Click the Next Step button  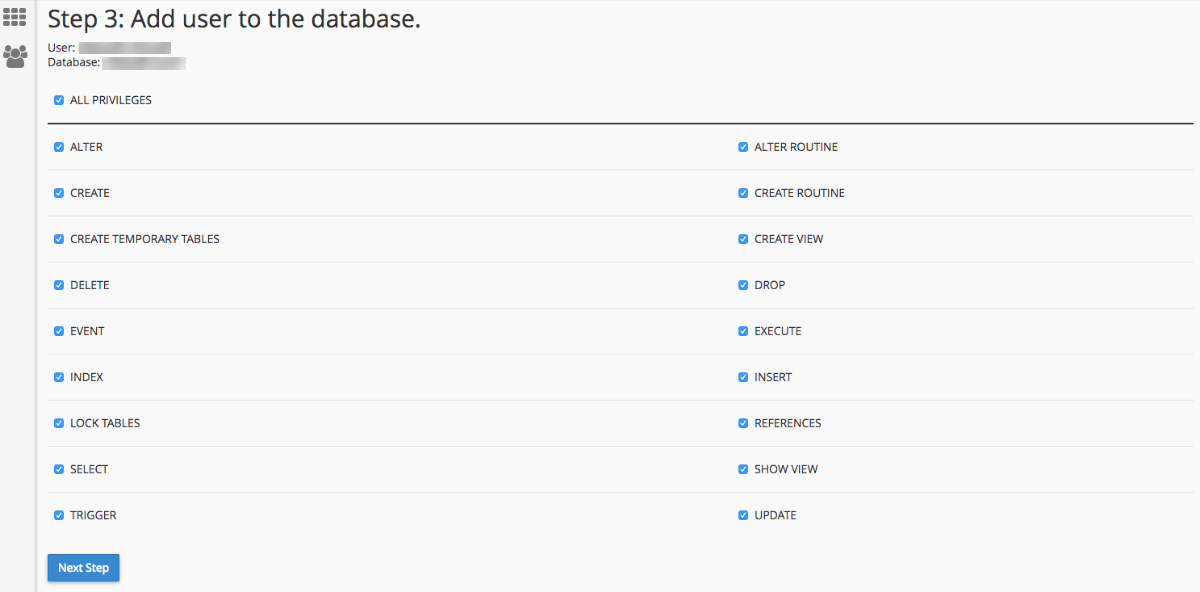[83, 568]
